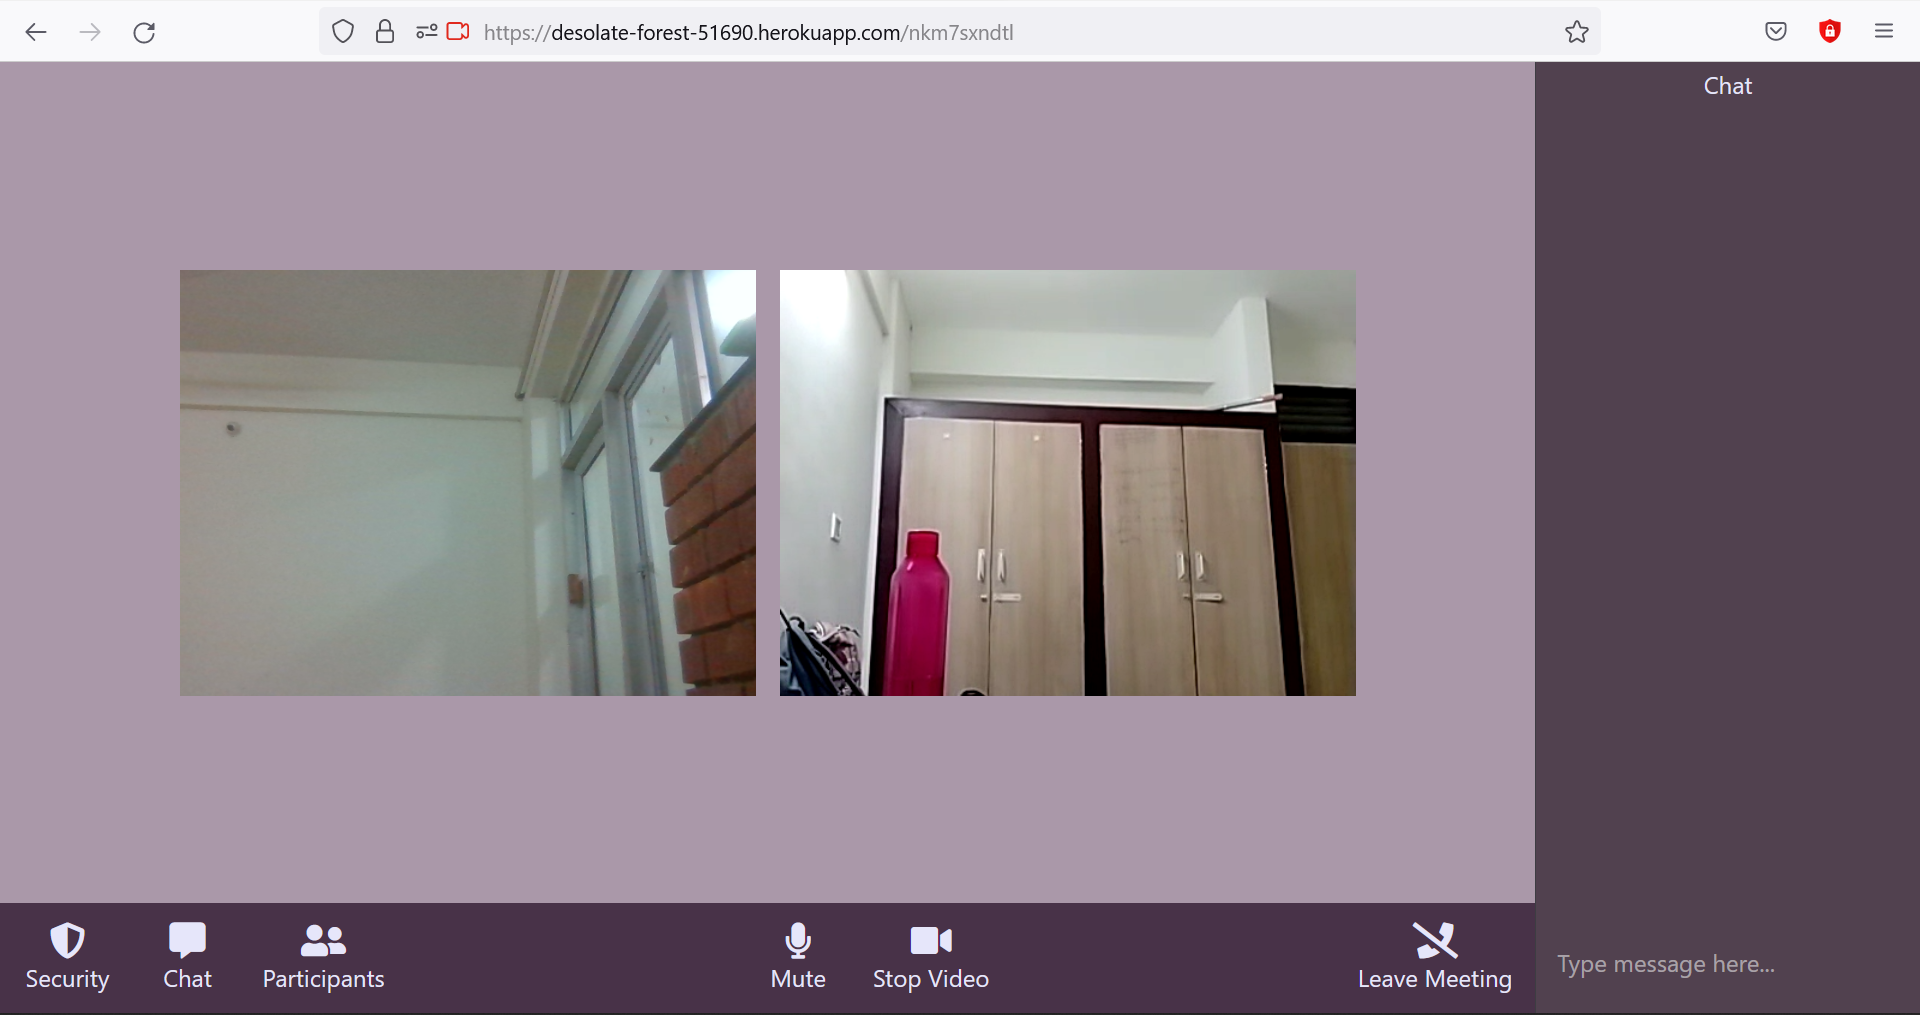Image resolution: width=1920 pixels, height=1015 pixels.
Task: Open the Security options
Action: tap(66, 956)
